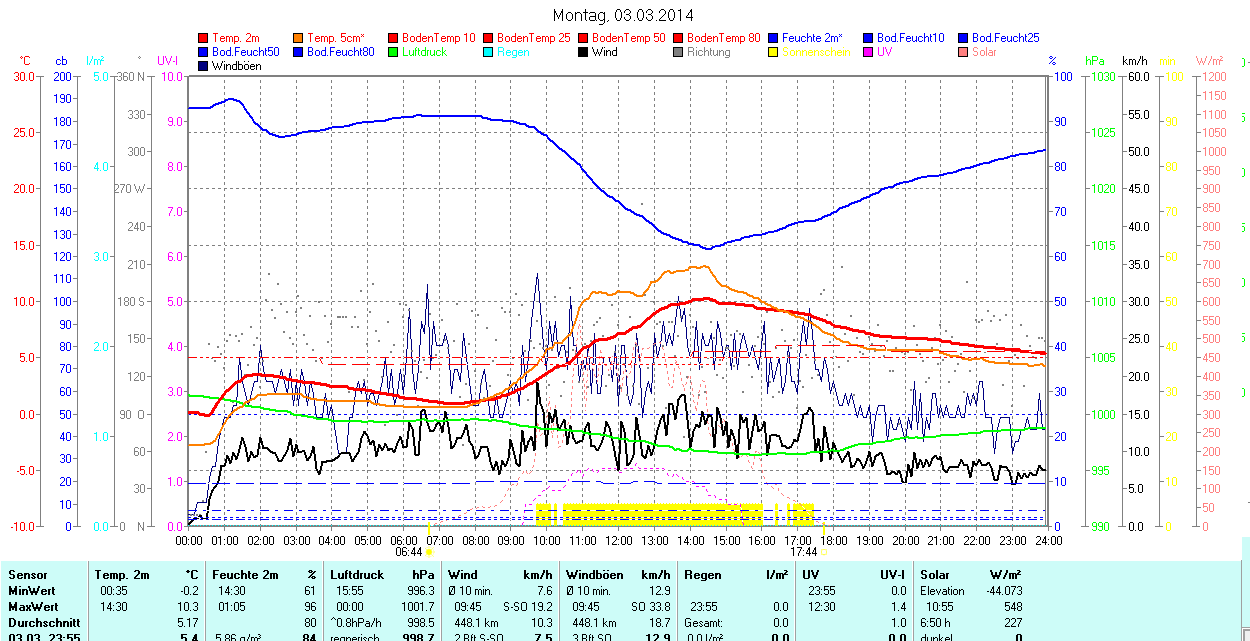Click the magenta UV legend square
1250x641 pixels.
click(x=868, y=52)
